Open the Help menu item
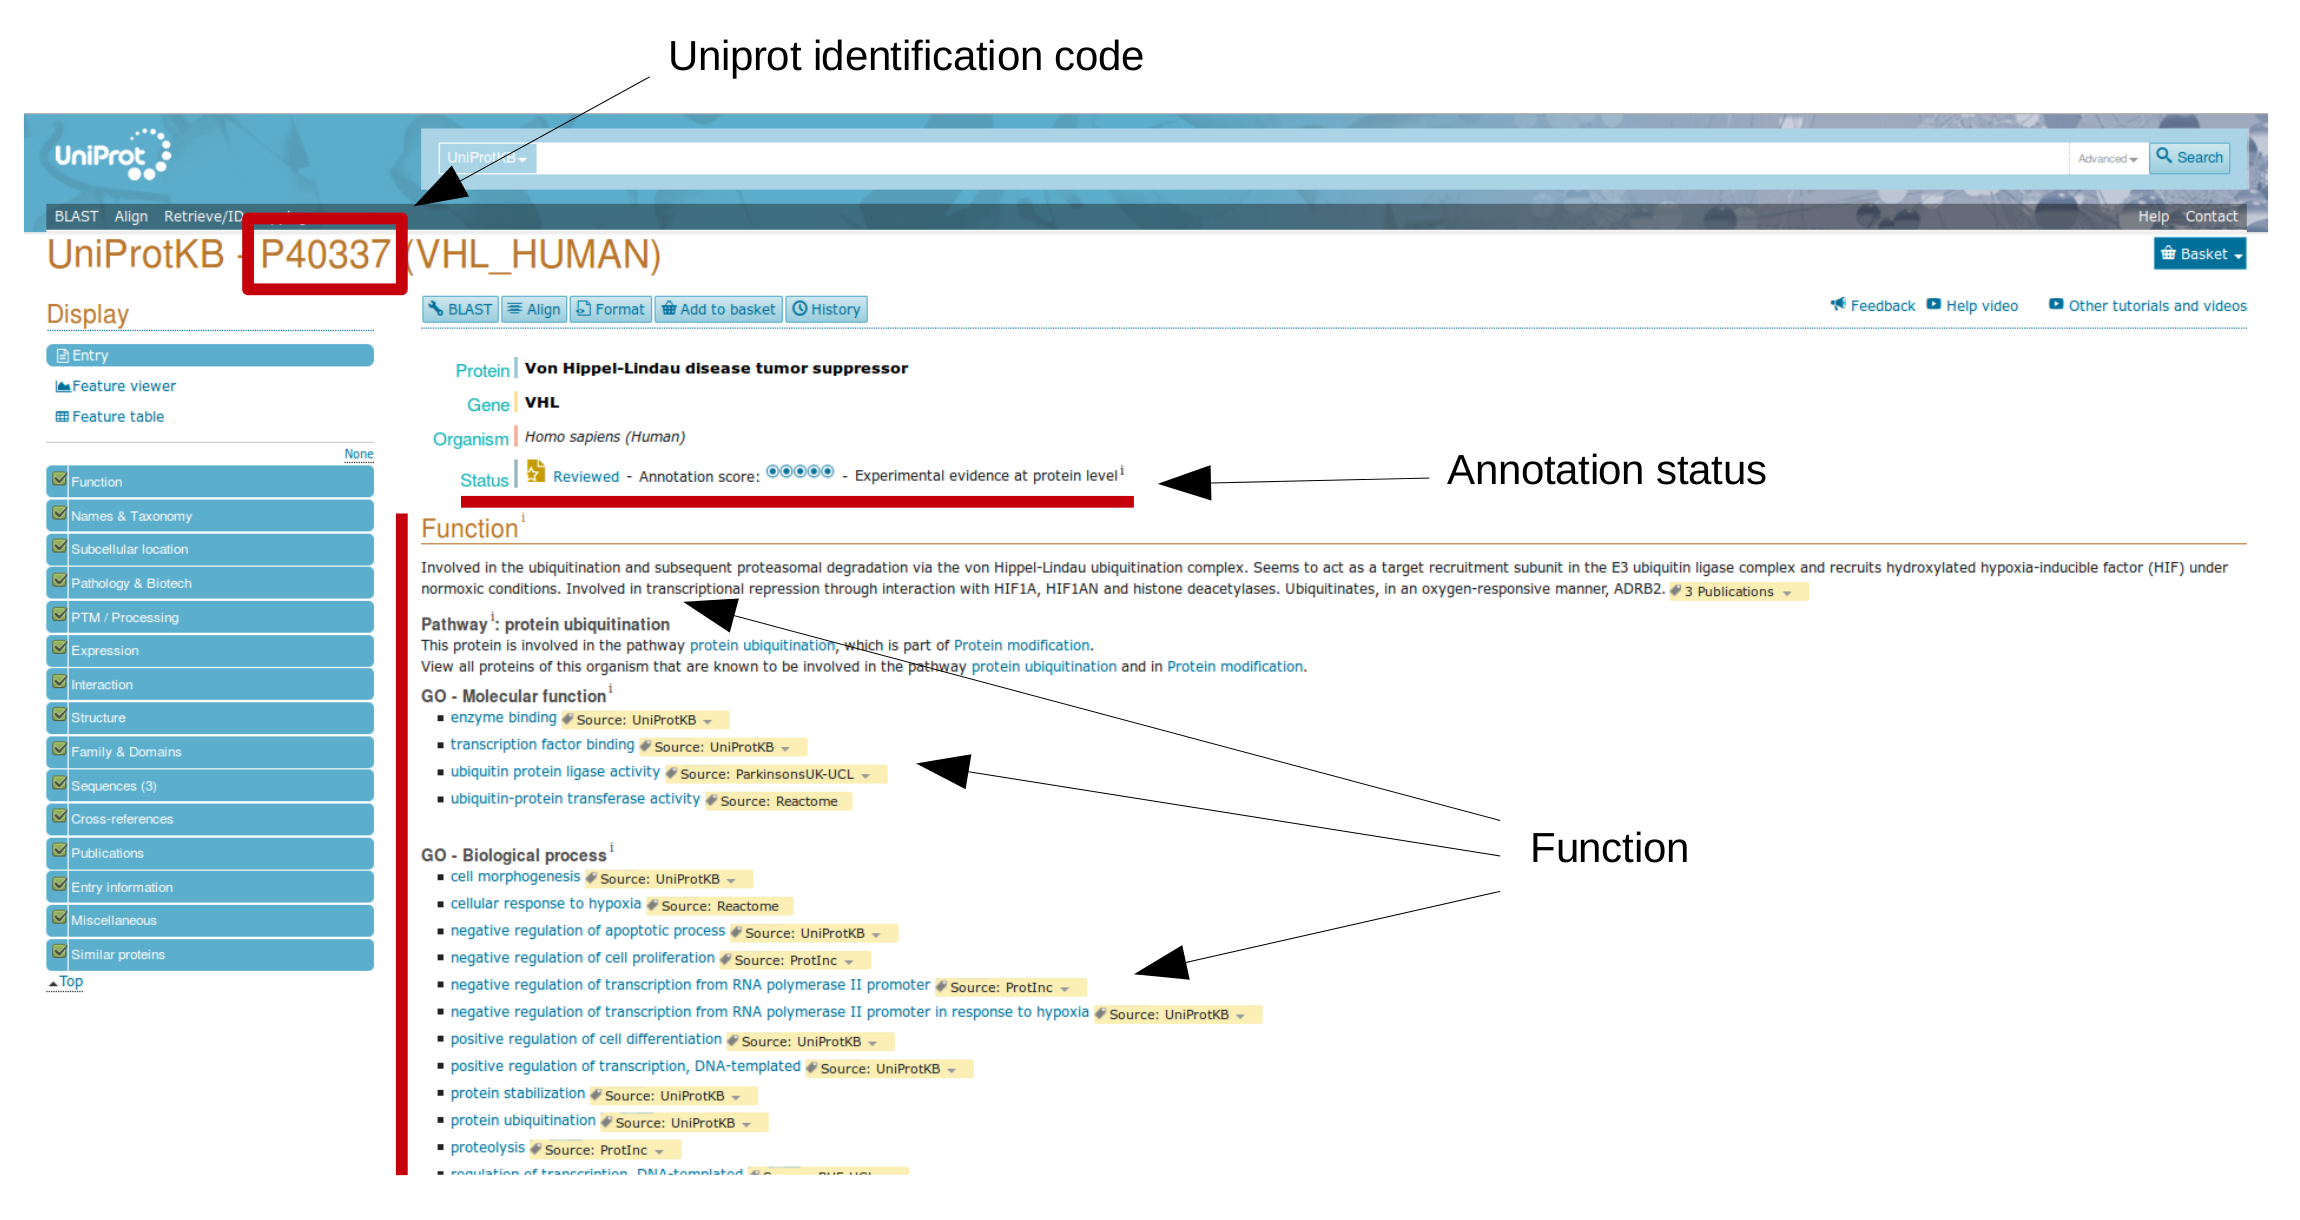The width and height of the screenshot is (2300, 1220). 2153,216
